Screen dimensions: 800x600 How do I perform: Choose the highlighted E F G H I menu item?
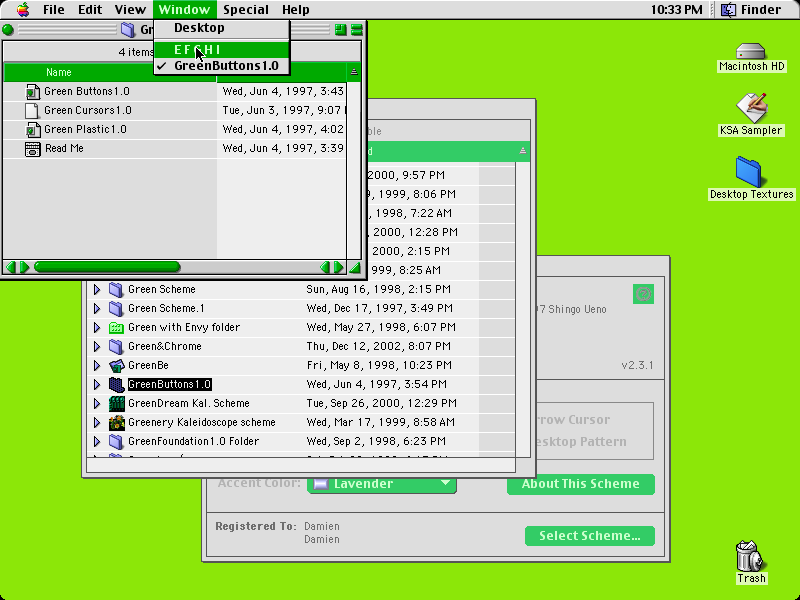pos(222,49)
